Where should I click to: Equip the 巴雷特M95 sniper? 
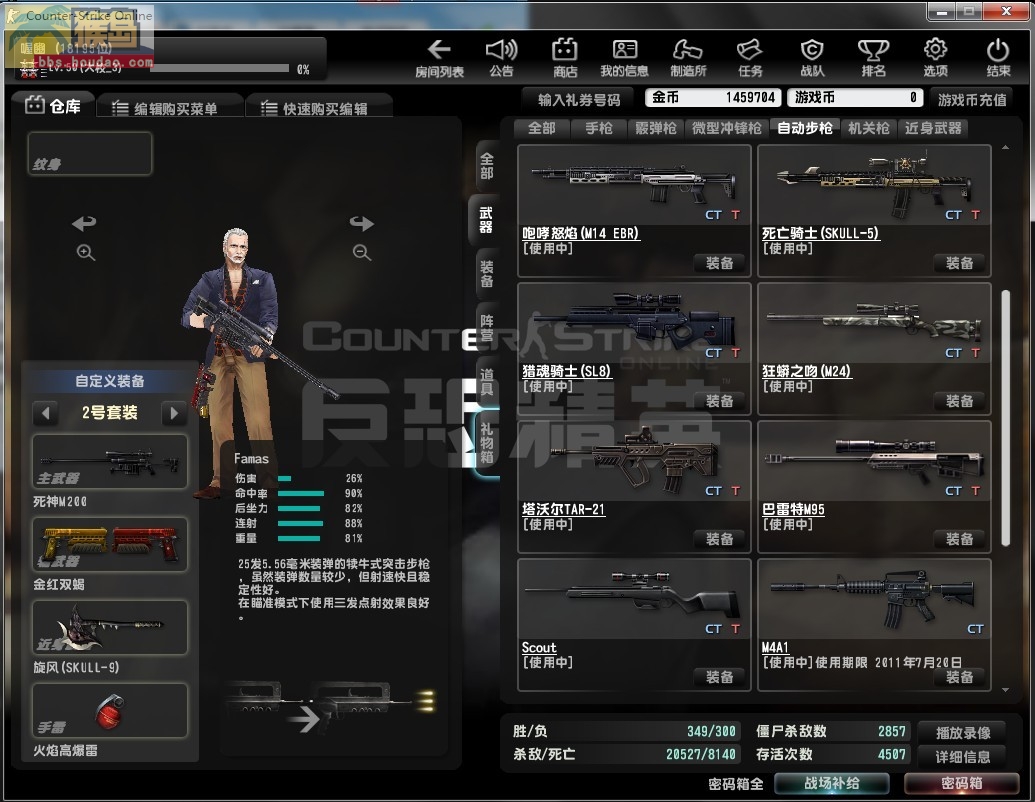[x=959, y=539]
